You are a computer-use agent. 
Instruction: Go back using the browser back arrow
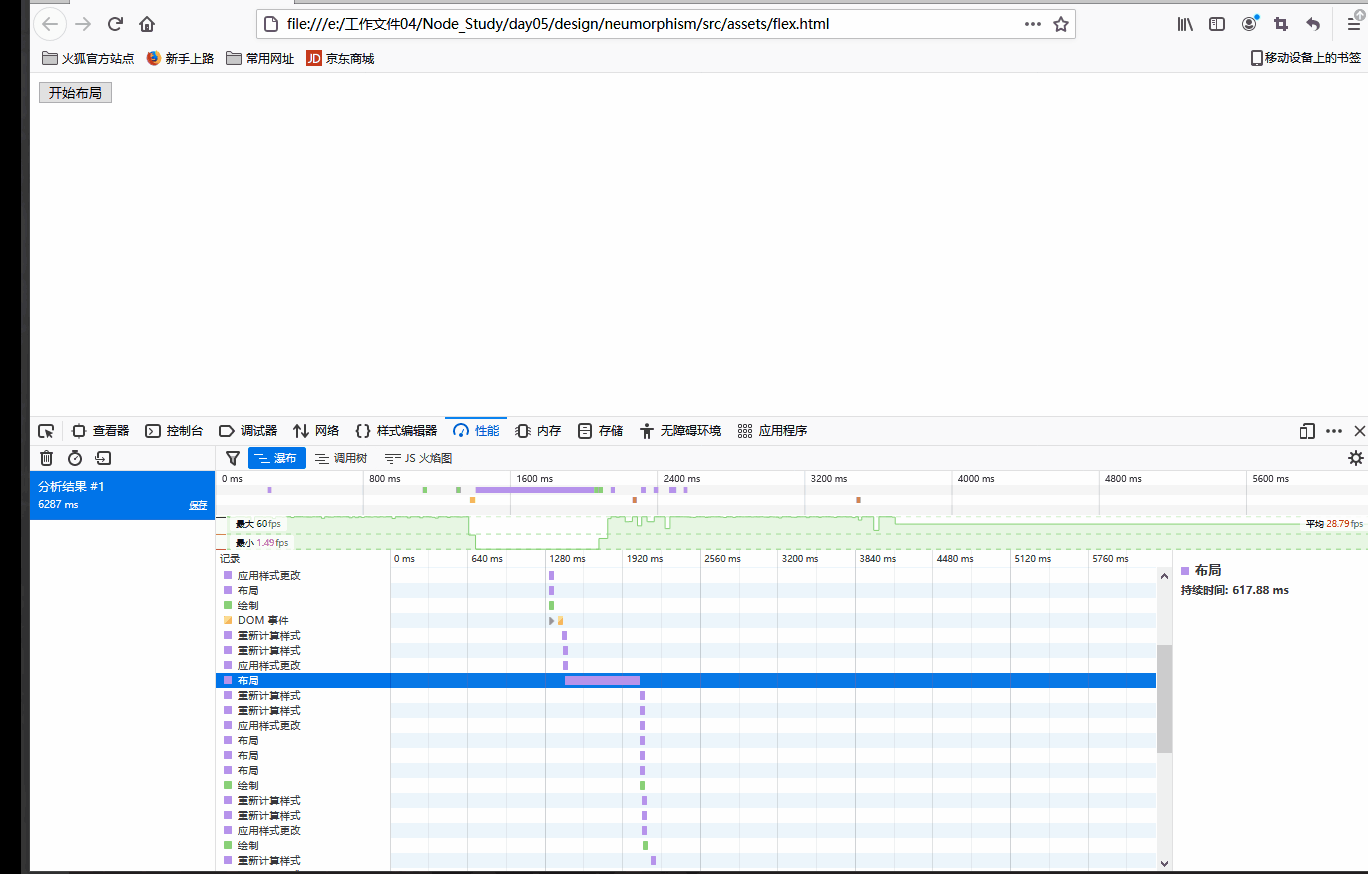point(50,24)
